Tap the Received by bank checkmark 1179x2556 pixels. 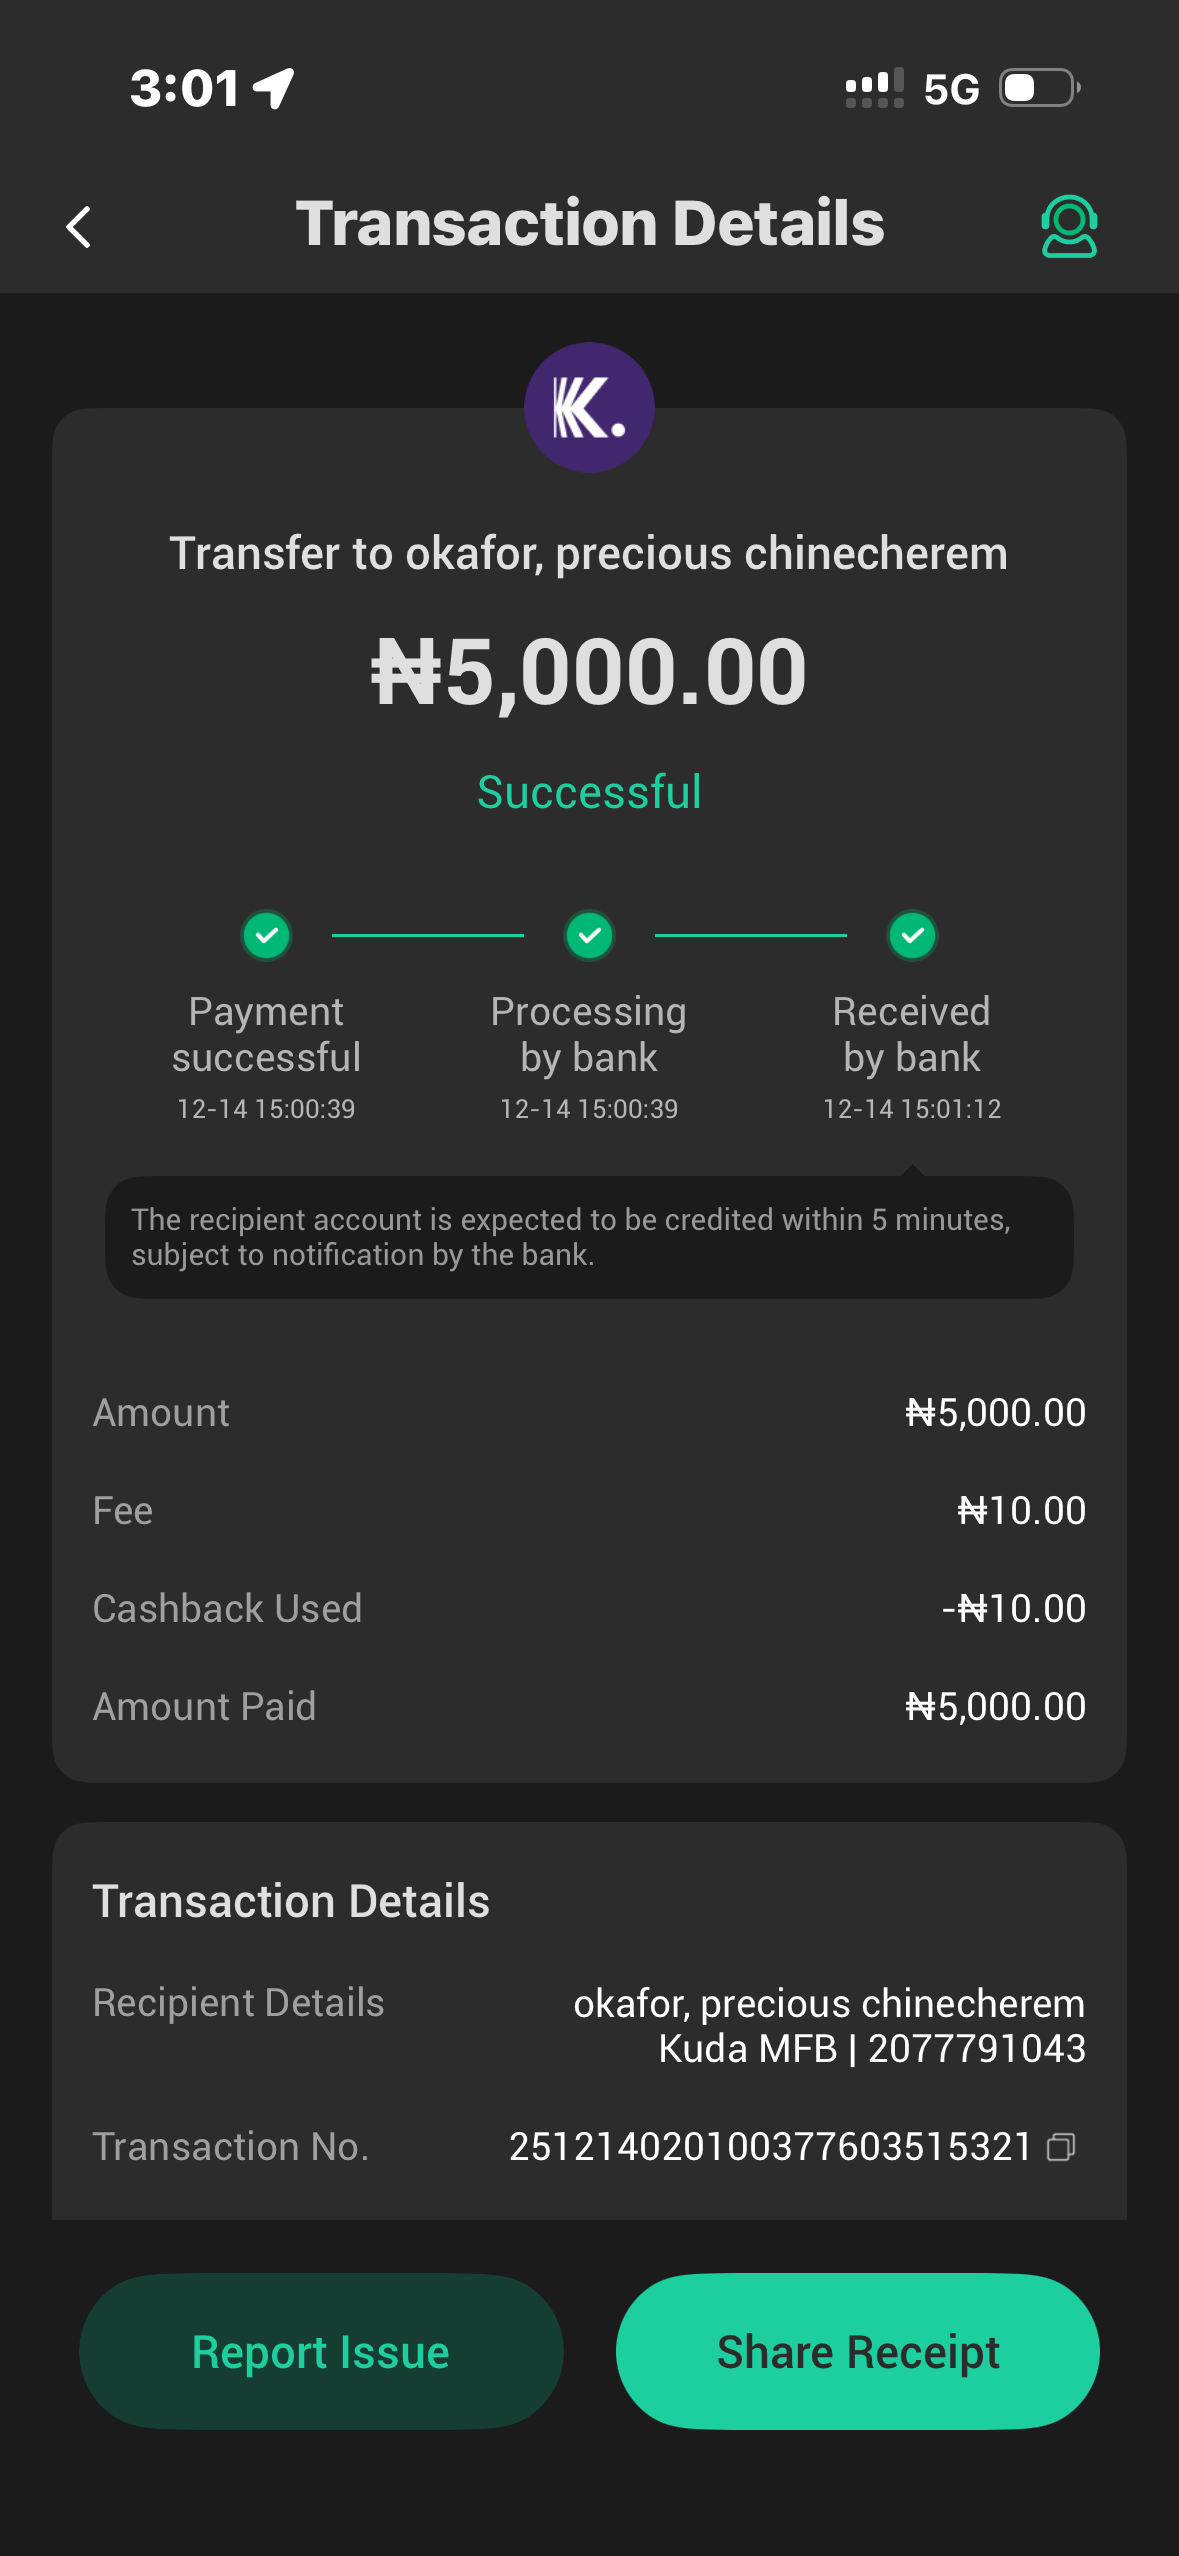pyautogui.click(x=912, y=935)
